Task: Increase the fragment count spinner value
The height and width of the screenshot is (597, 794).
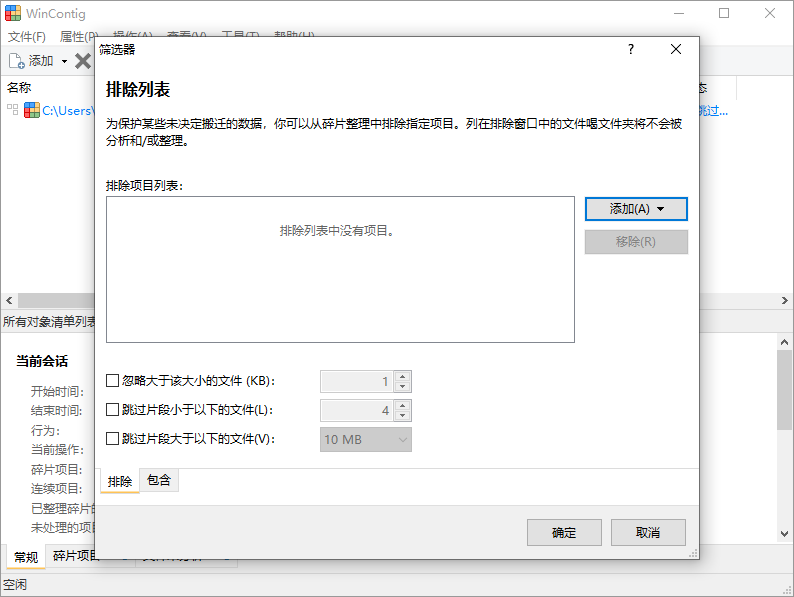Action: [403, 405]
